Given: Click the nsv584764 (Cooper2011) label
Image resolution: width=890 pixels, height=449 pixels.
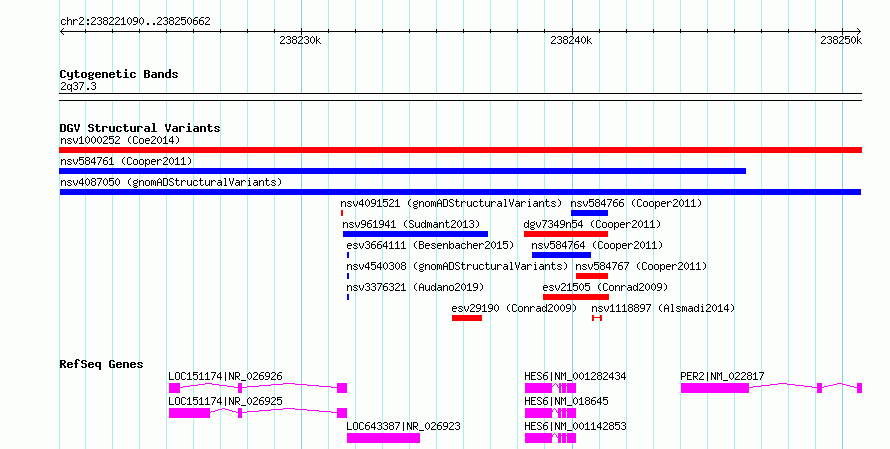Looking at the screenshot, I should (x=597, y=245).
